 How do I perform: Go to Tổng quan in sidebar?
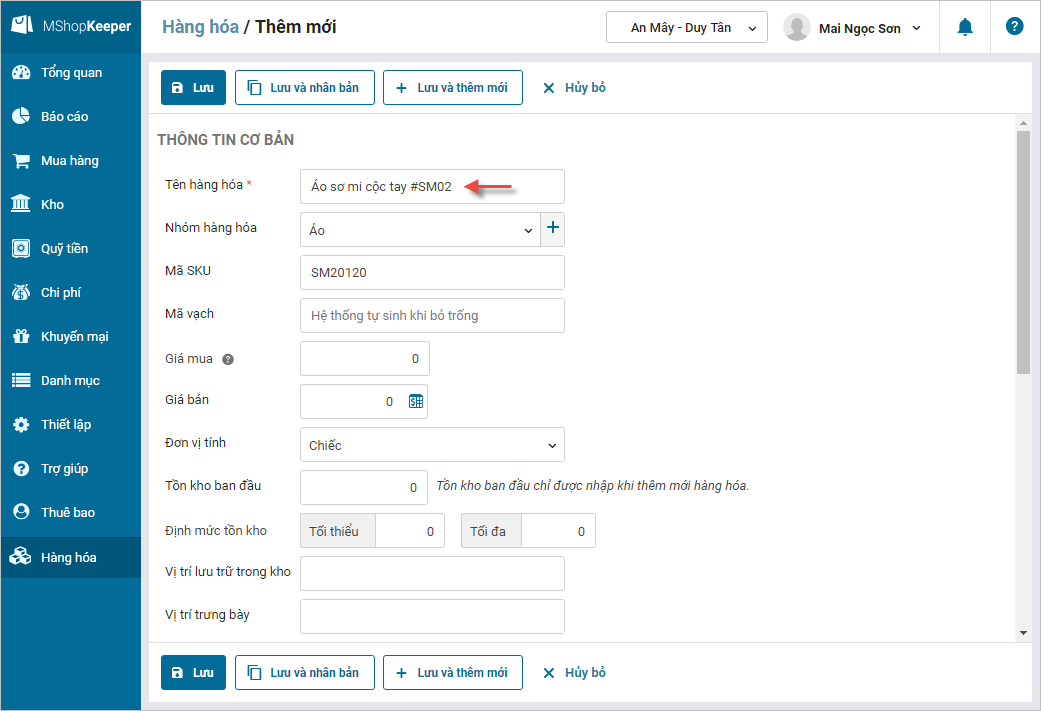pyautogui.click(x=70, y=72)
